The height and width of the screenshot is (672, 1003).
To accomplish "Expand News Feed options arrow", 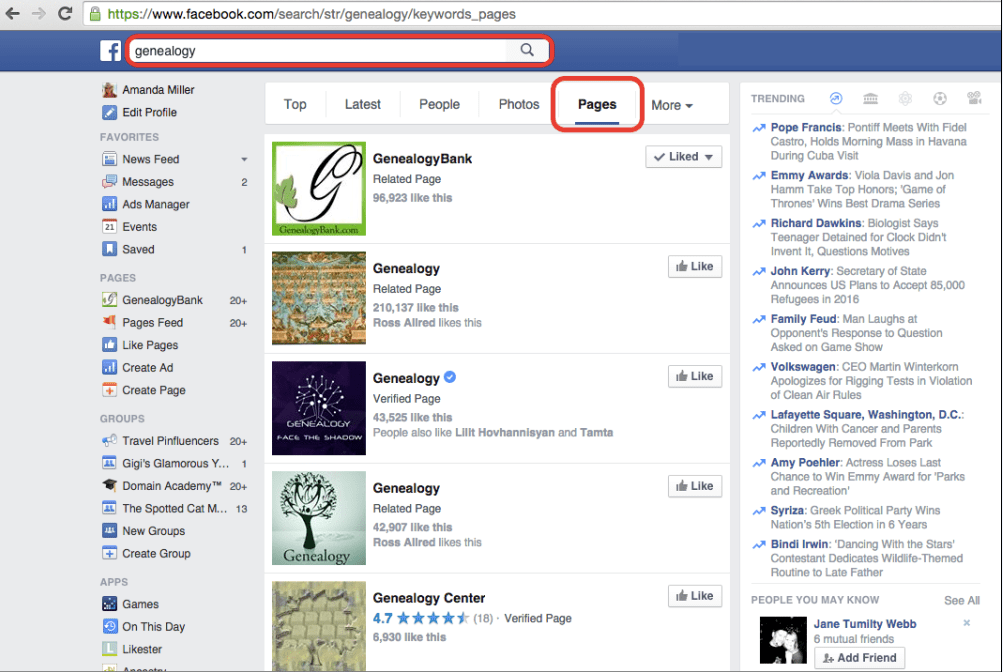I will (244, 159).
